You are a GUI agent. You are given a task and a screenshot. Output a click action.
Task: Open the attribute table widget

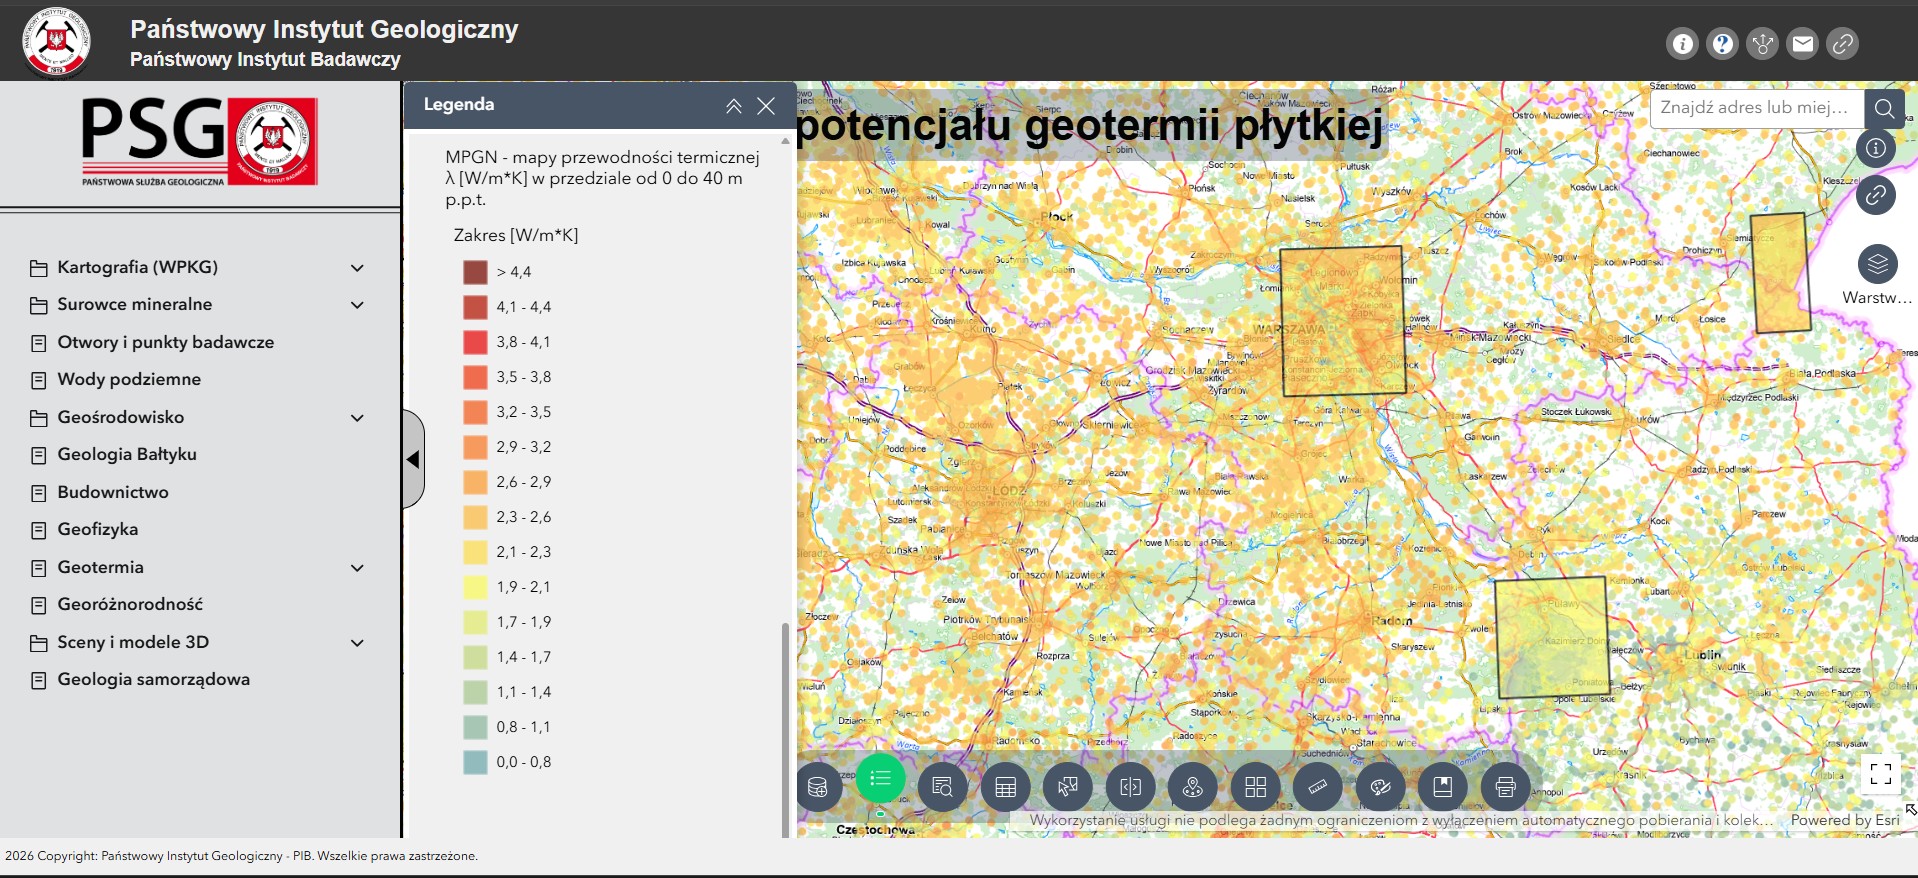(1006, 787)
